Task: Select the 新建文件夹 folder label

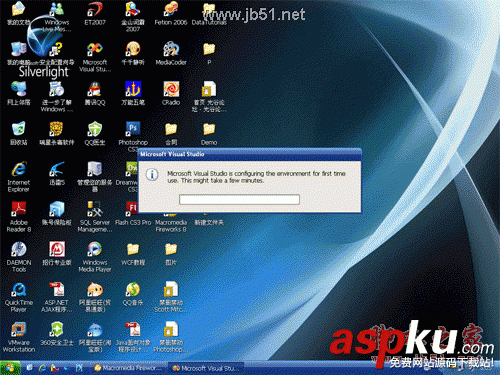Action: tap(209, 222)
